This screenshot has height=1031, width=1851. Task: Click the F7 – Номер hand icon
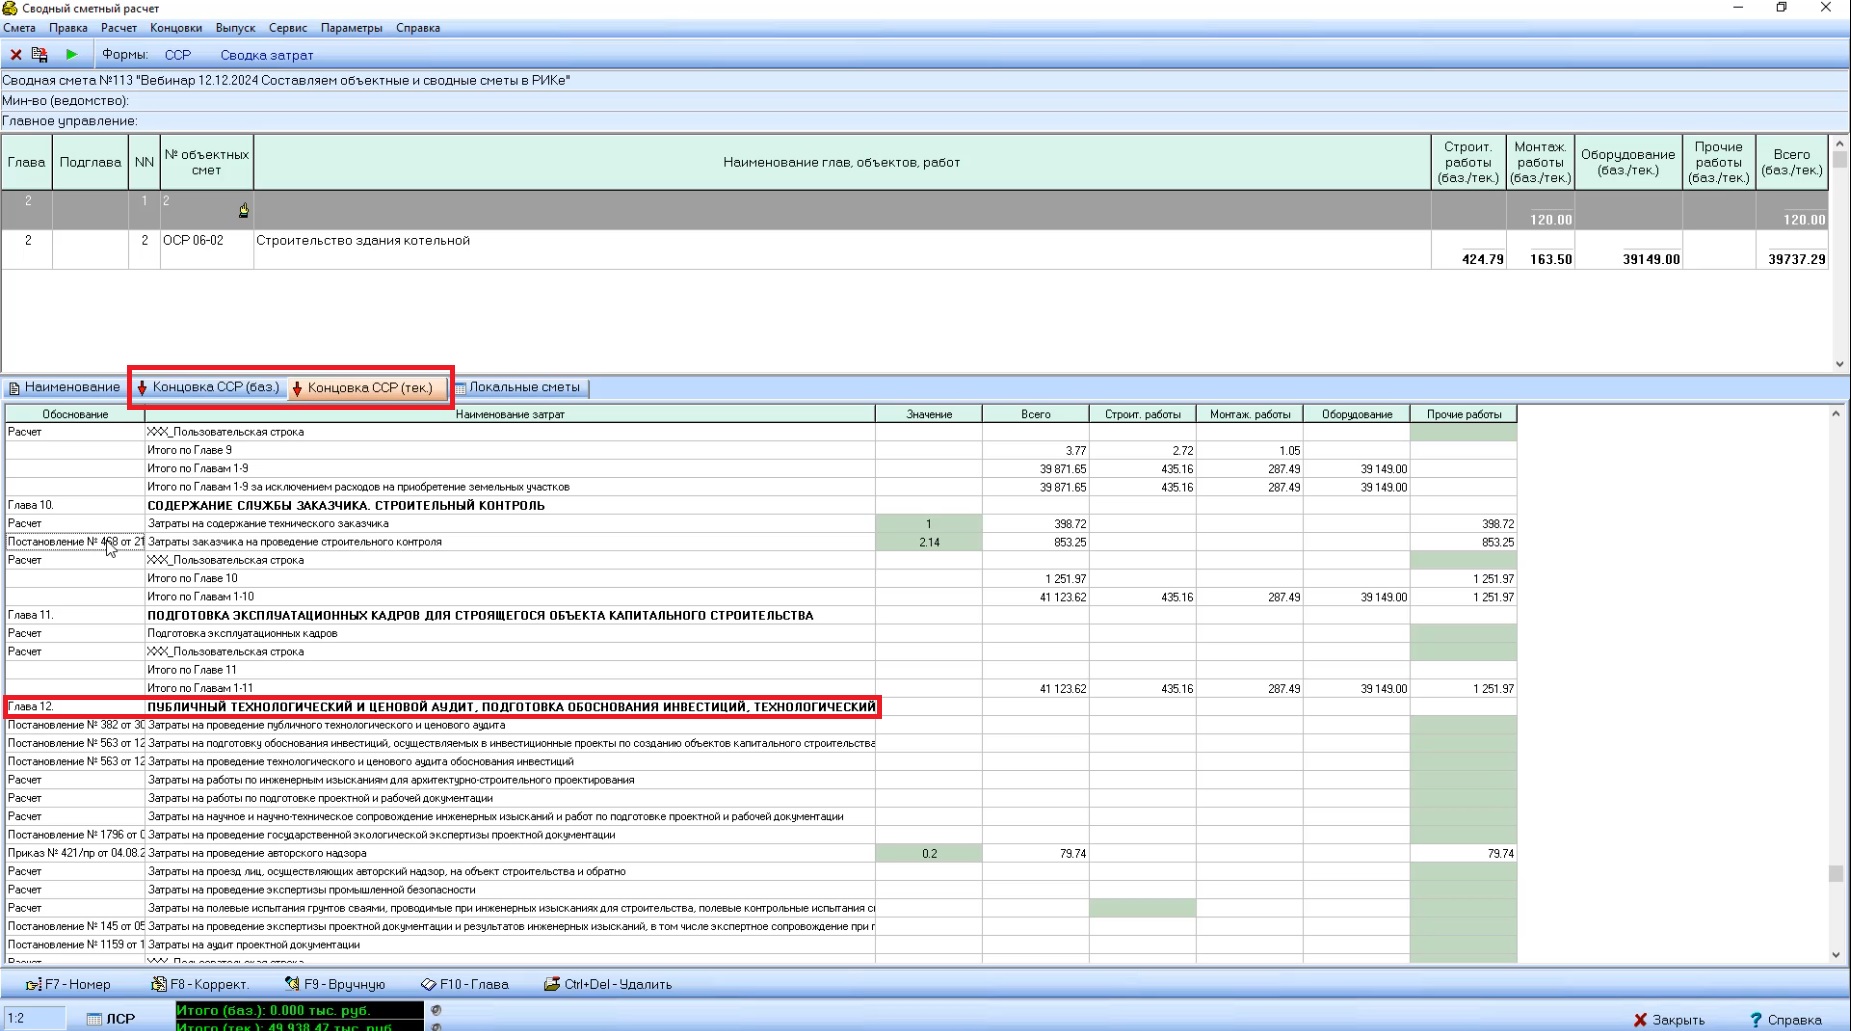[33, 985]
